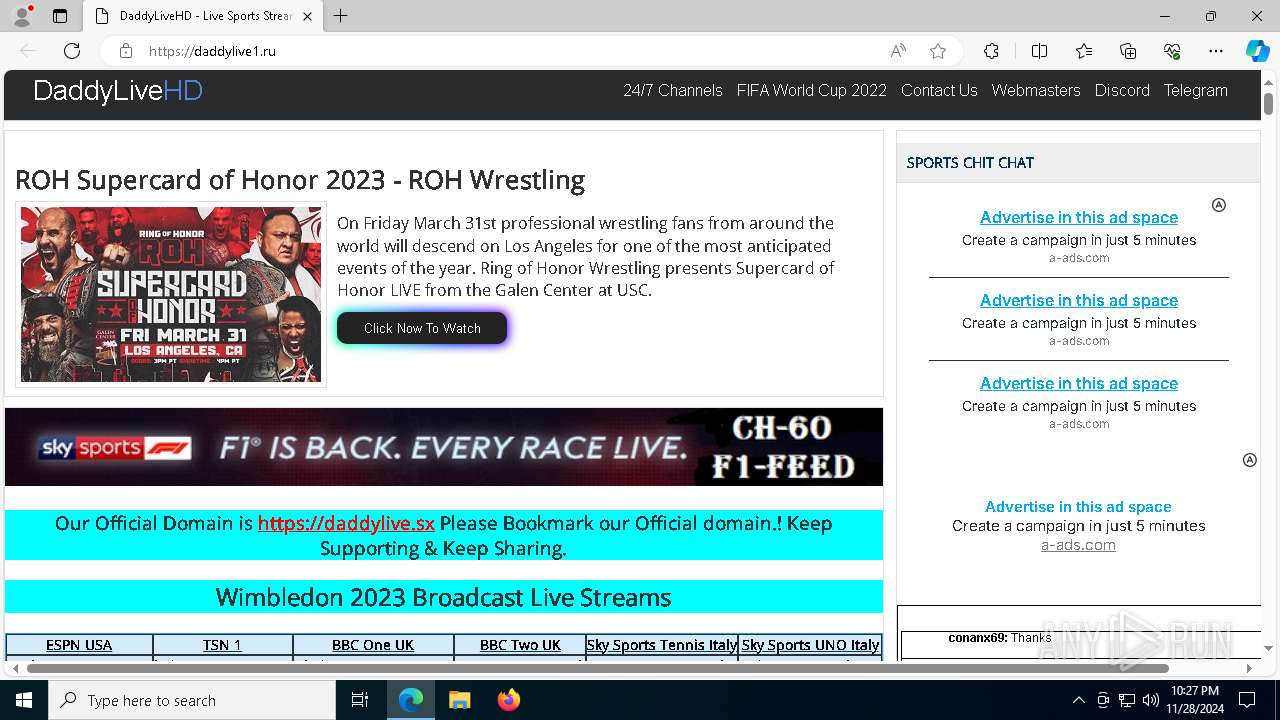Go back to previous page
Viewport: 1280px width, 720px height.
(28, 51)
